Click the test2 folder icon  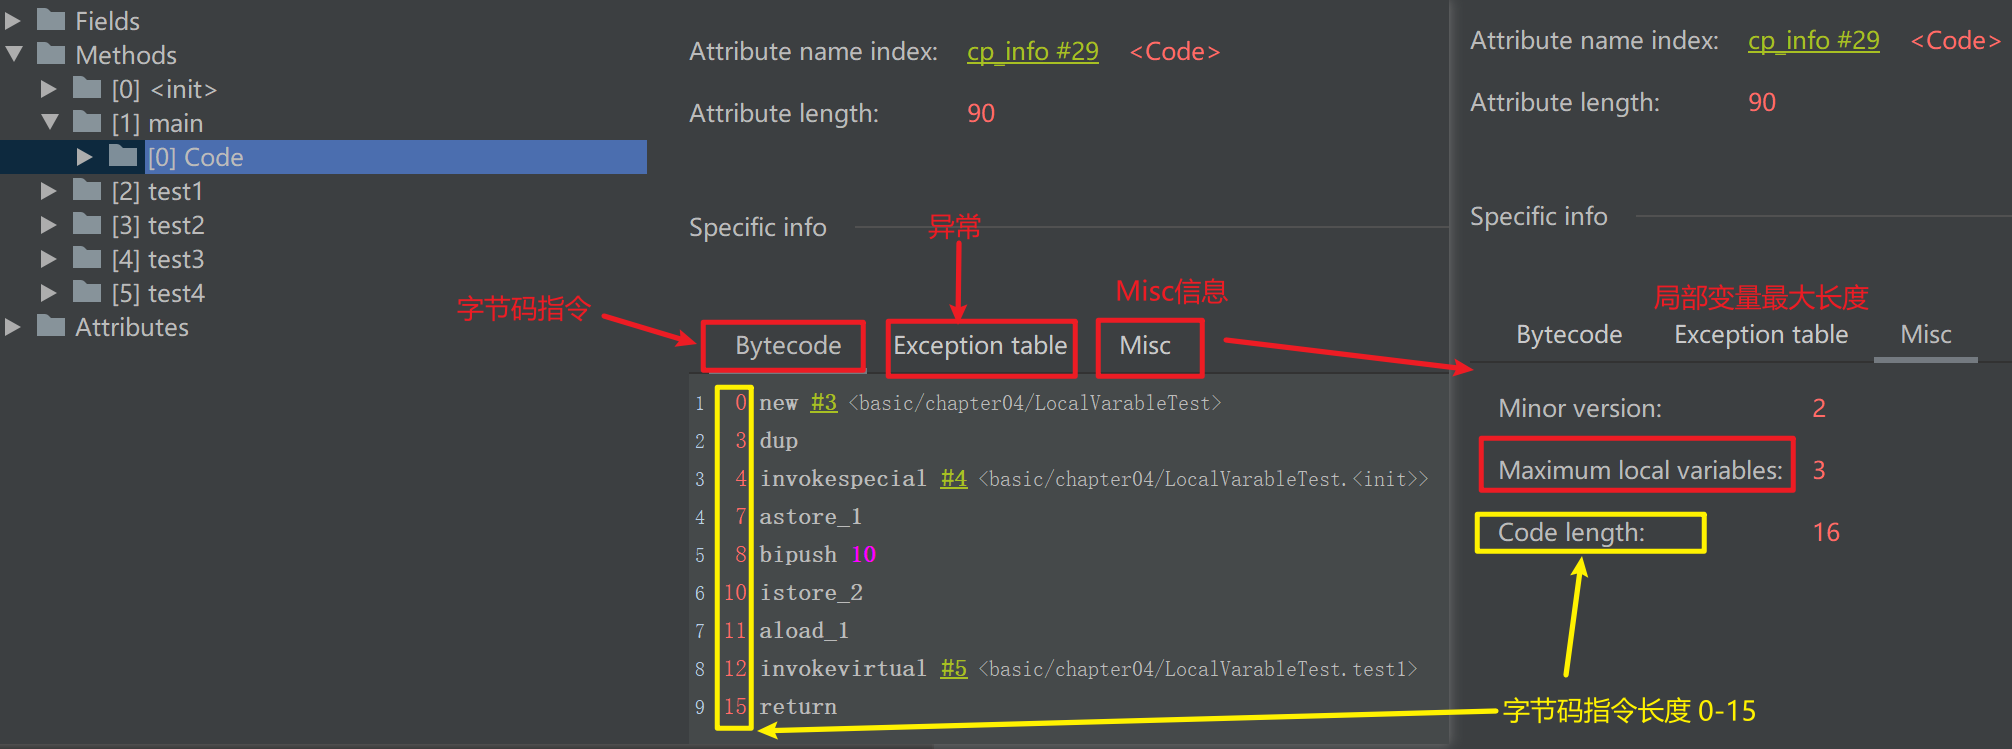87,224
